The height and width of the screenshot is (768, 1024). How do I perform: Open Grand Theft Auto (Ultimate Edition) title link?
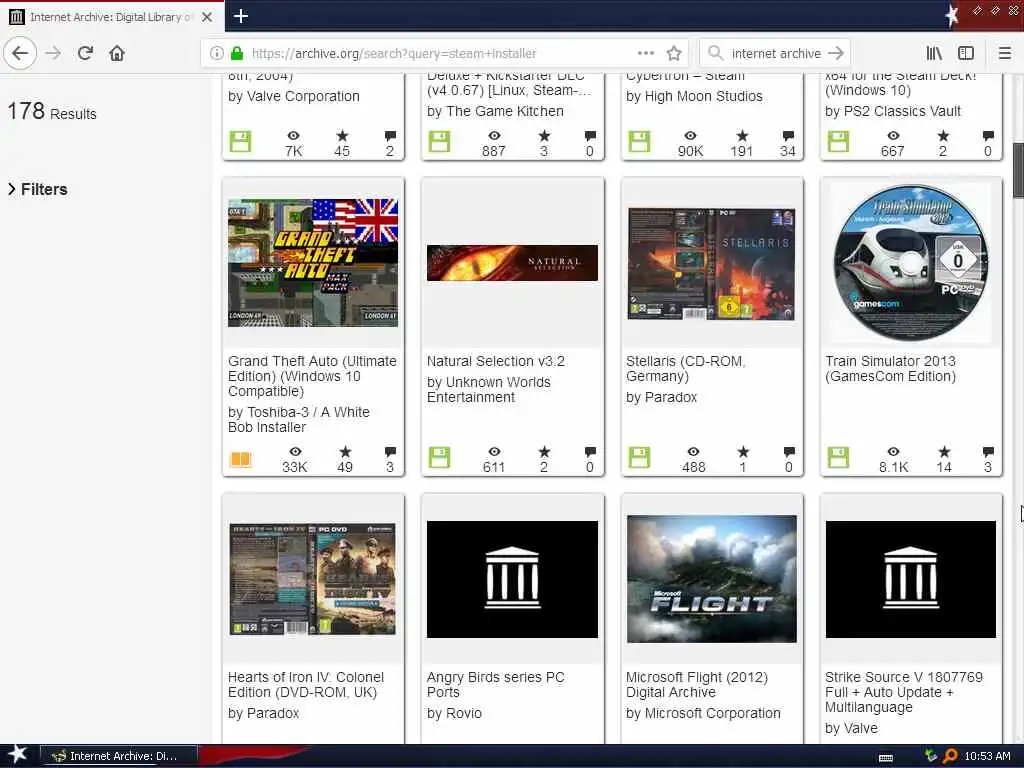pos(312,376)
